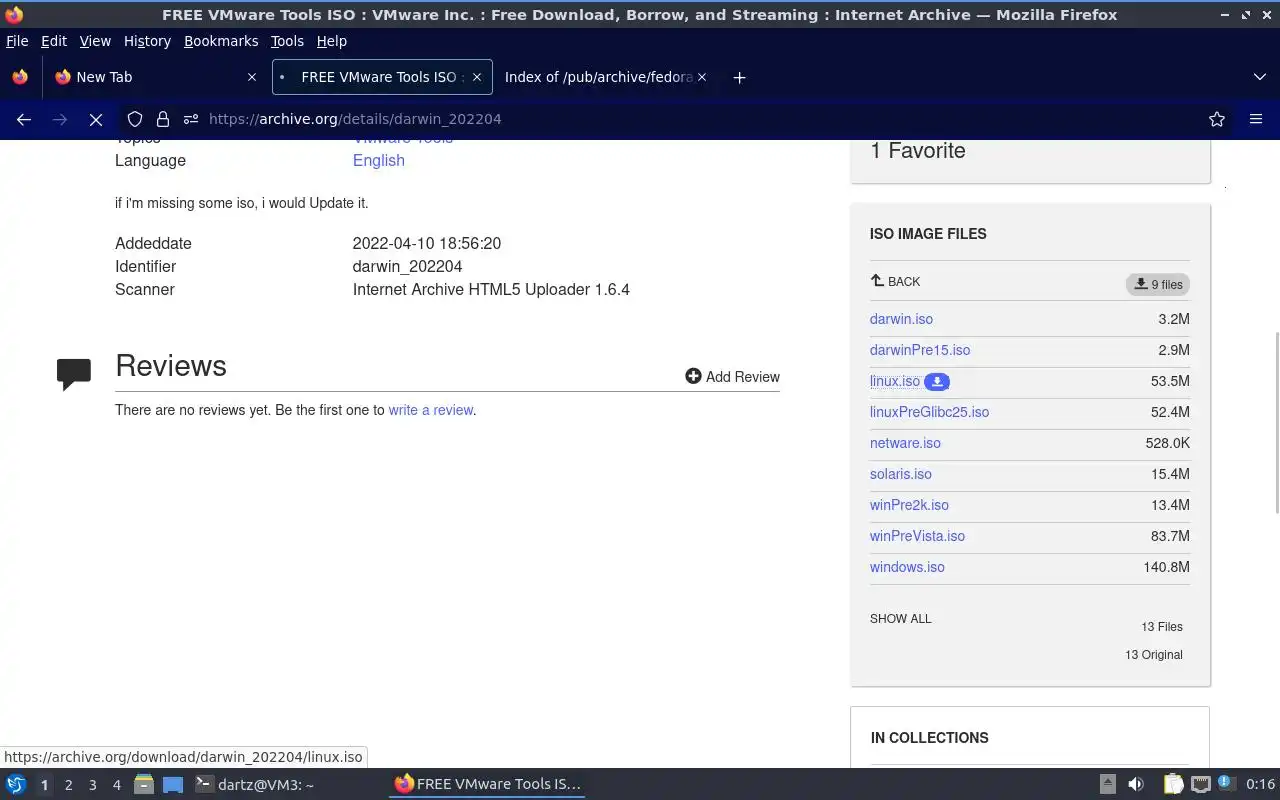Expand the list all tabs chevron
This screenshot has height=800, width=1280.
point(1259,77)
